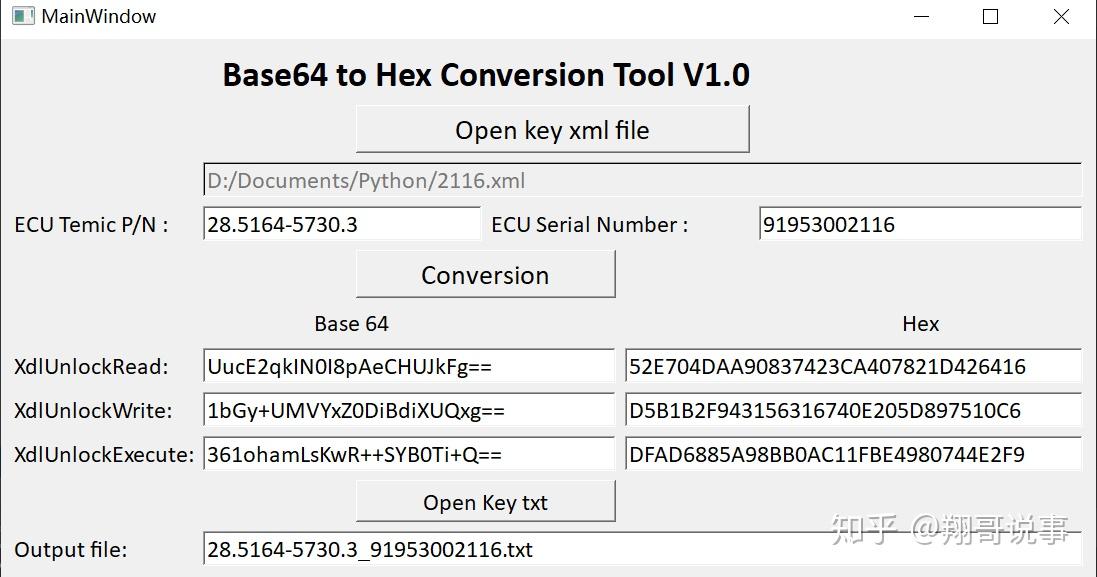
Task: Click the Open key xml file button
Action: pyautogui.click(x=553, y=129)
